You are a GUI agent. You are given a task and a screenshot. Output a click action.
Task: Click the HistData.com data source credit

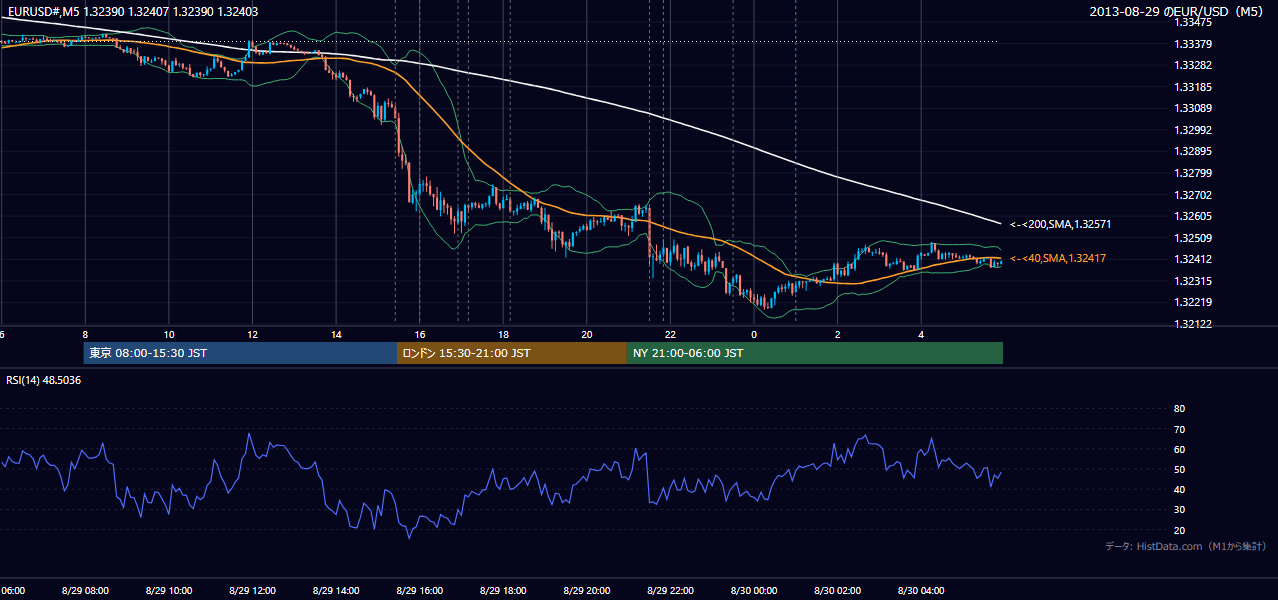point(1186,546)
